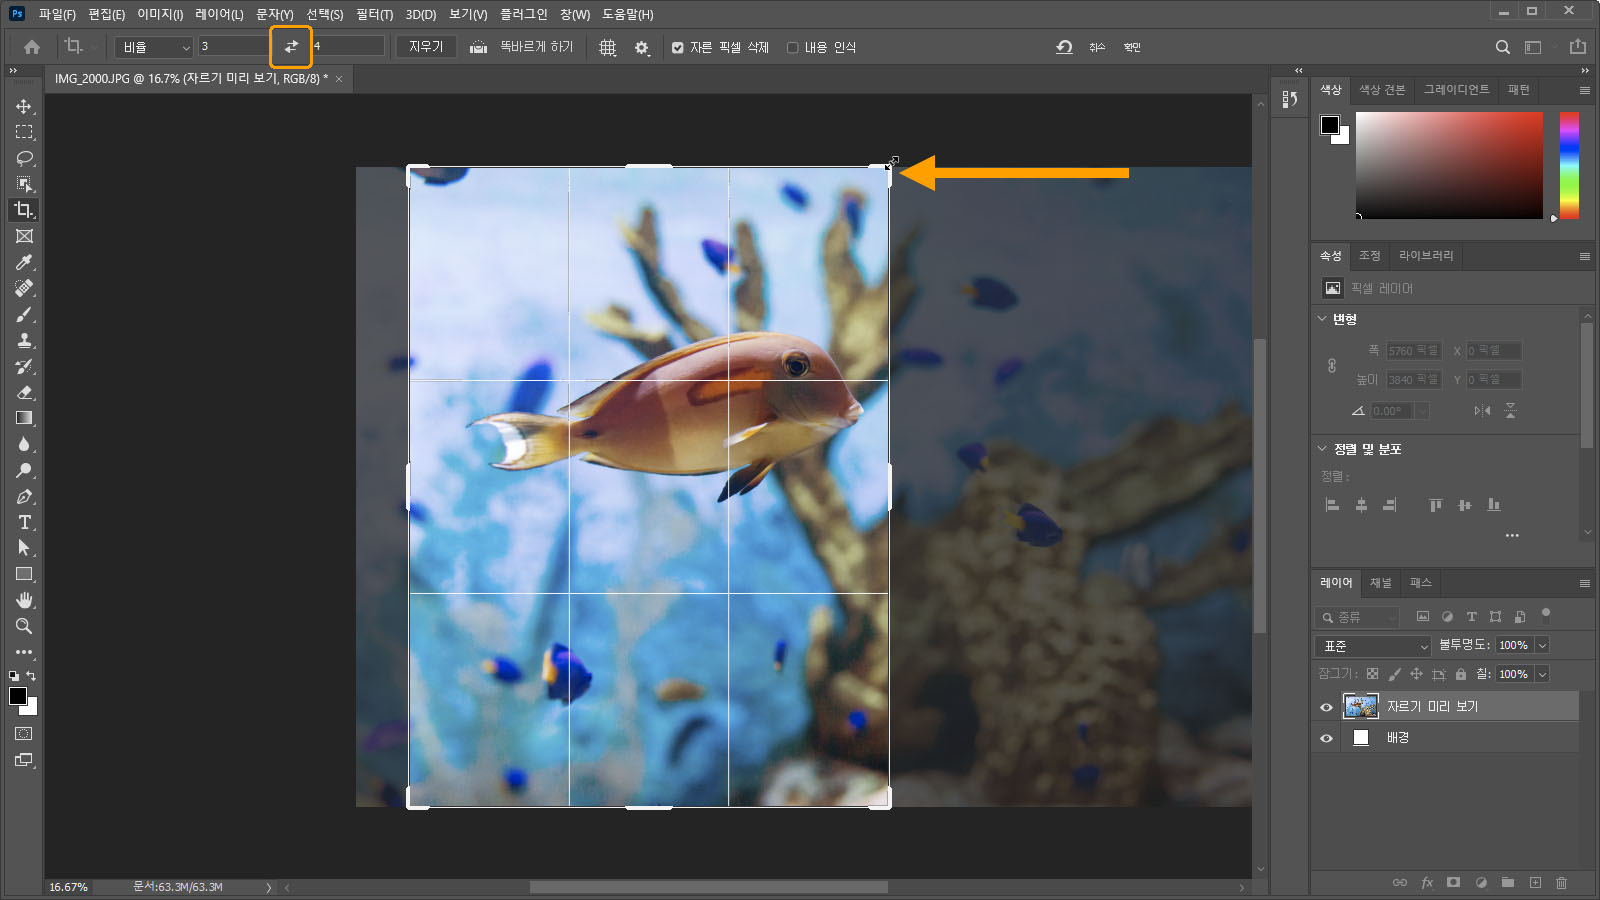Switch to the 채널 tab

pyautogui.click(x=1381, y=583)
